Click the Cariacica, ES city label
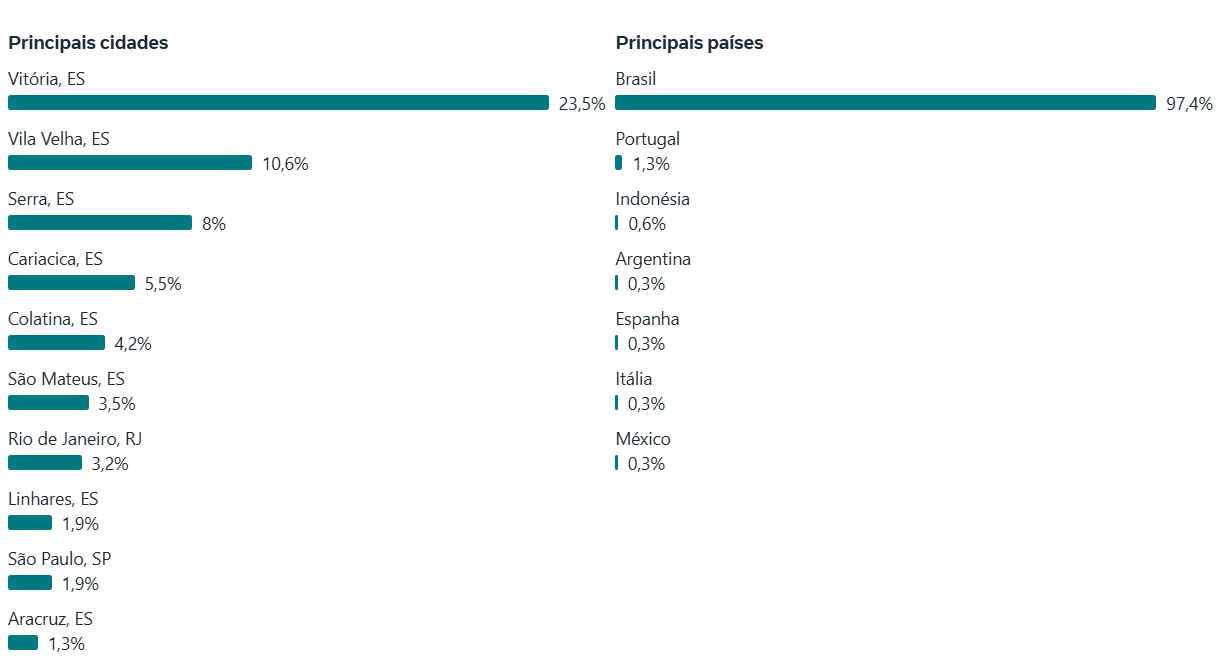The width and height of the screenshot is (1217, 662). (x=55, y=259)
